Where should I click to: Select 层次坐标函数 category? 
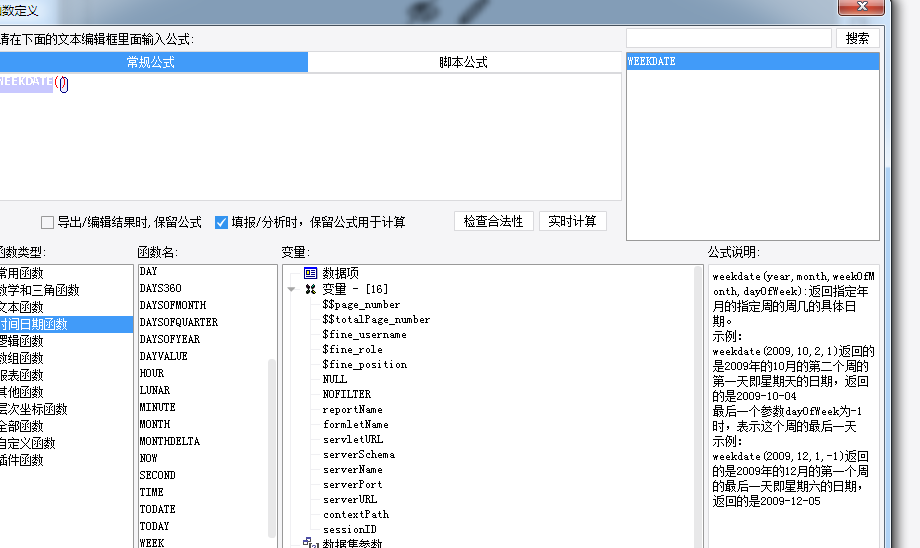(66, 410)
